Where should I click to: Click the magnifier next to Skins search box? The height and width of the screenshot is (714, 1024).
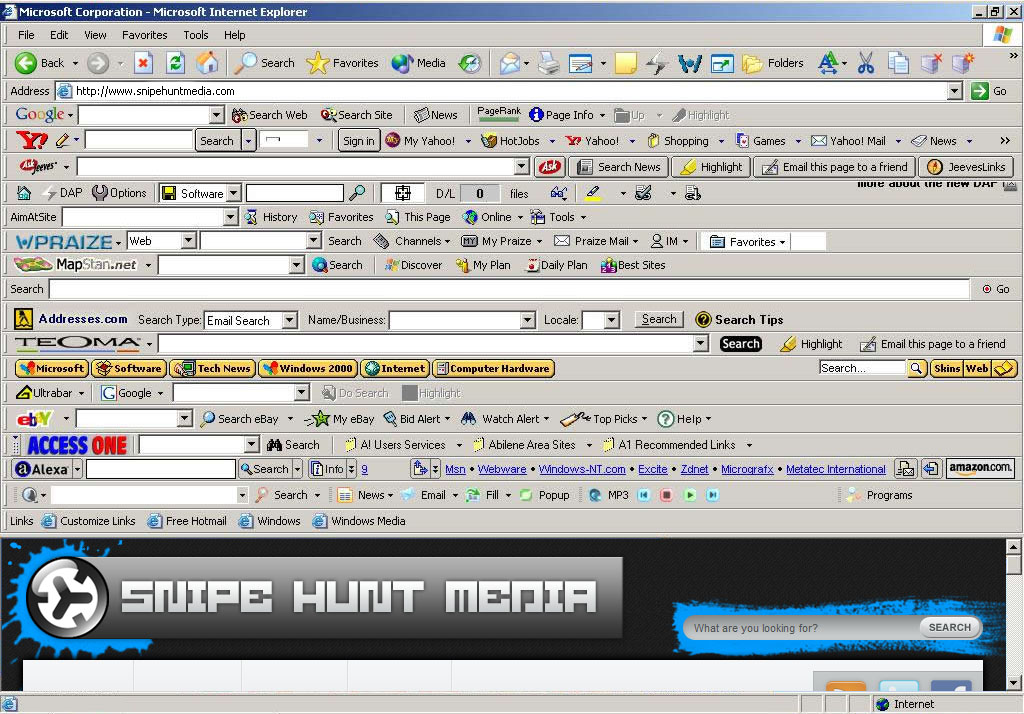coord(916,368)
